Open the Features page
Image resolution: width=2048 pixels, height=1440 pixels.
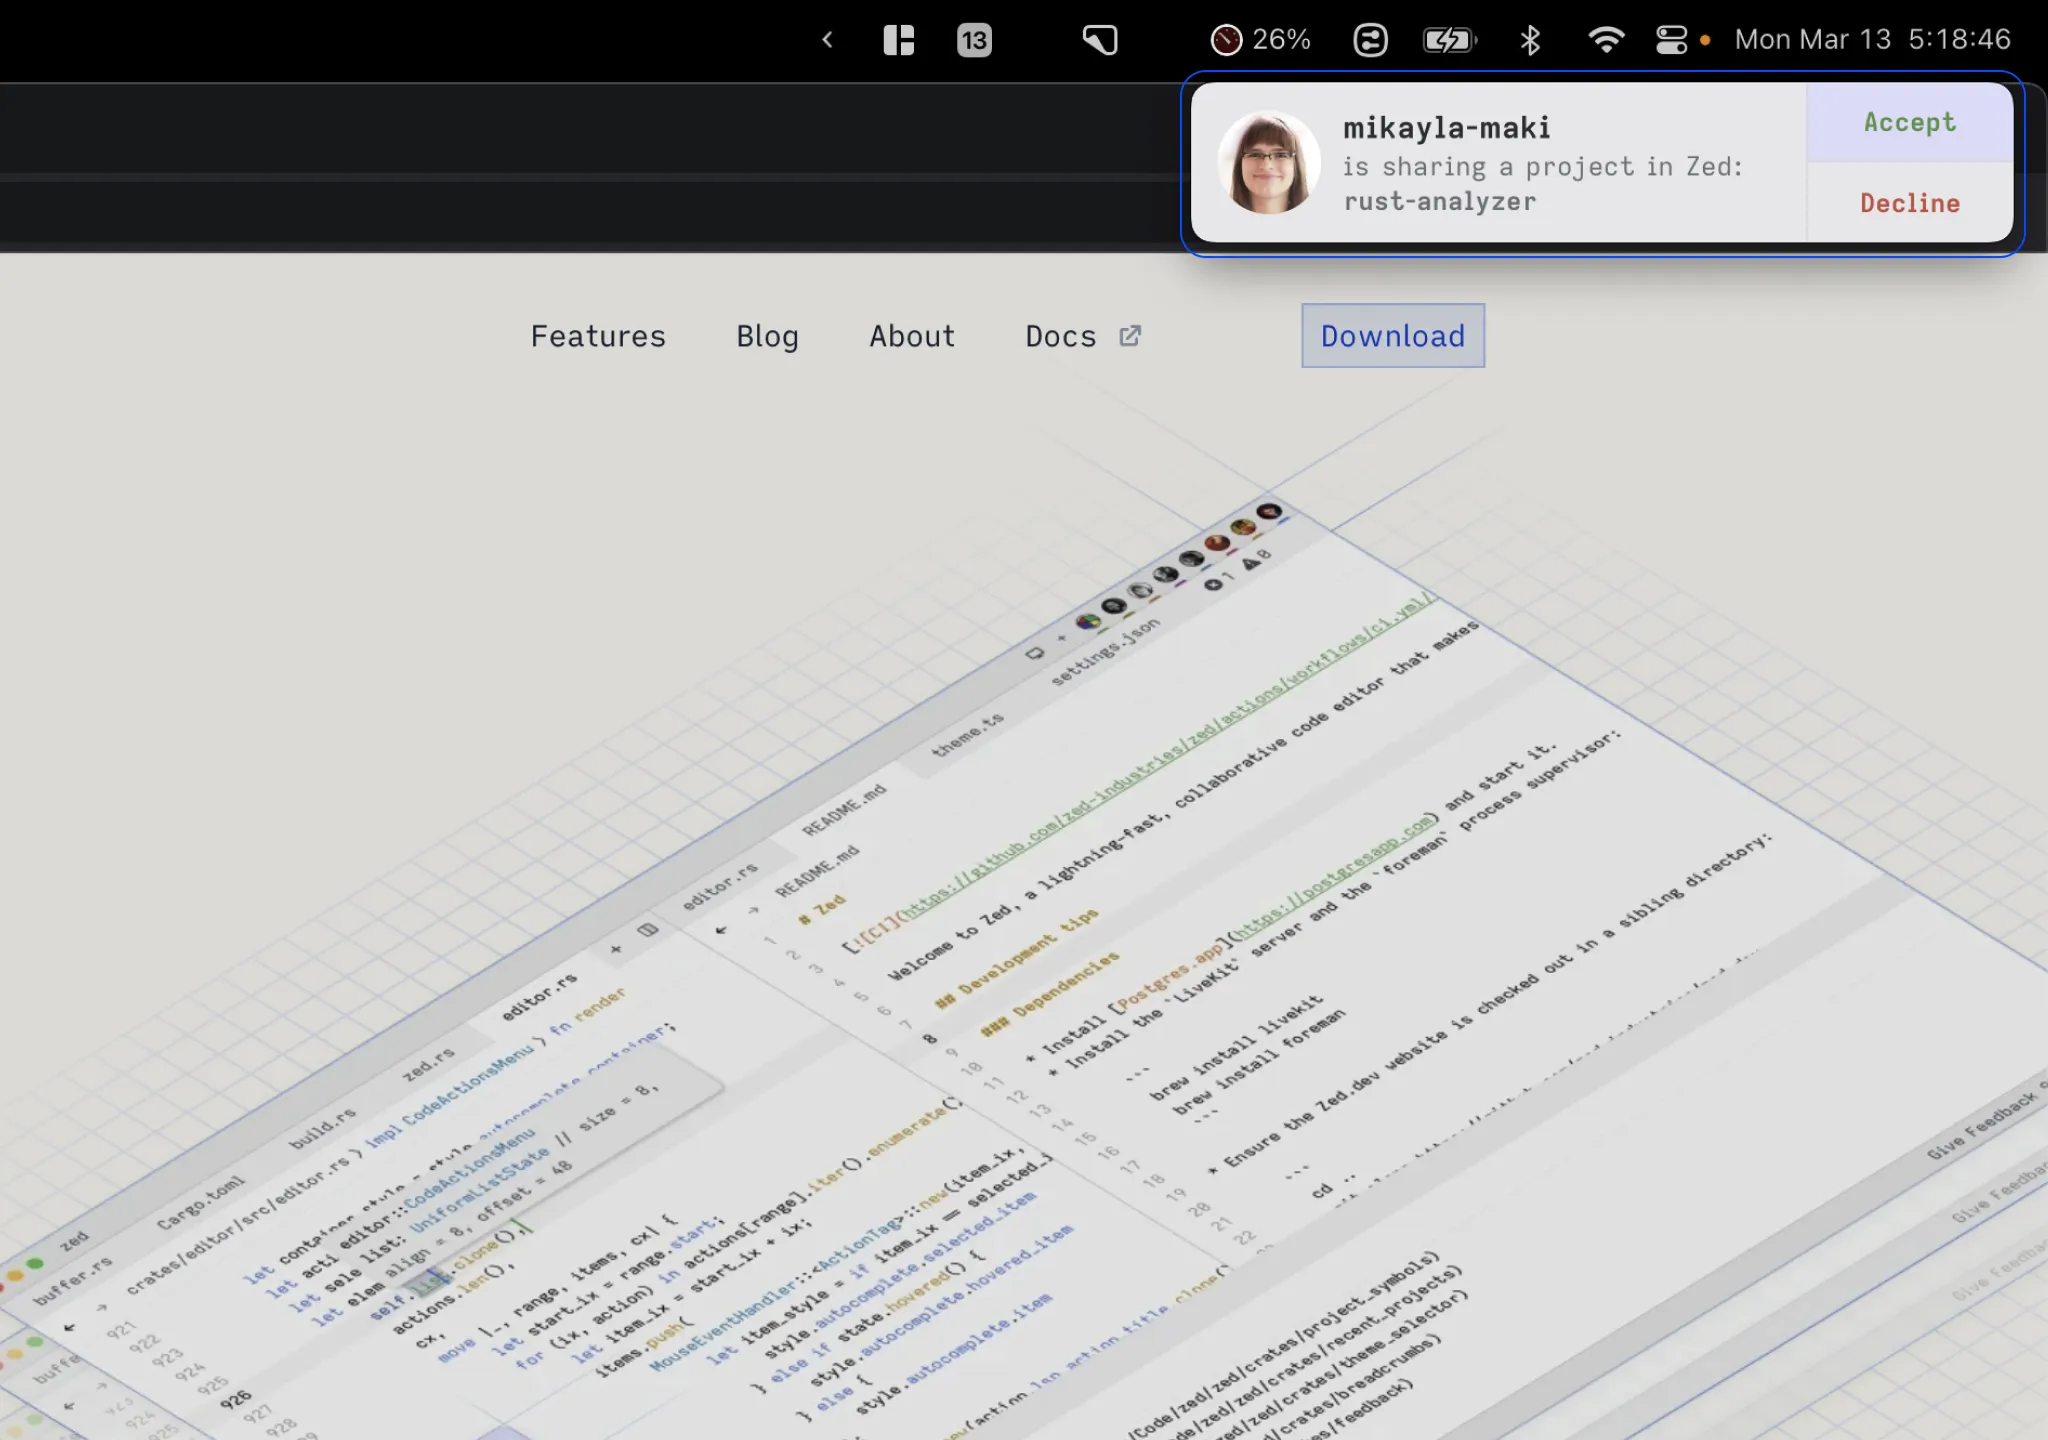(598, 336)
